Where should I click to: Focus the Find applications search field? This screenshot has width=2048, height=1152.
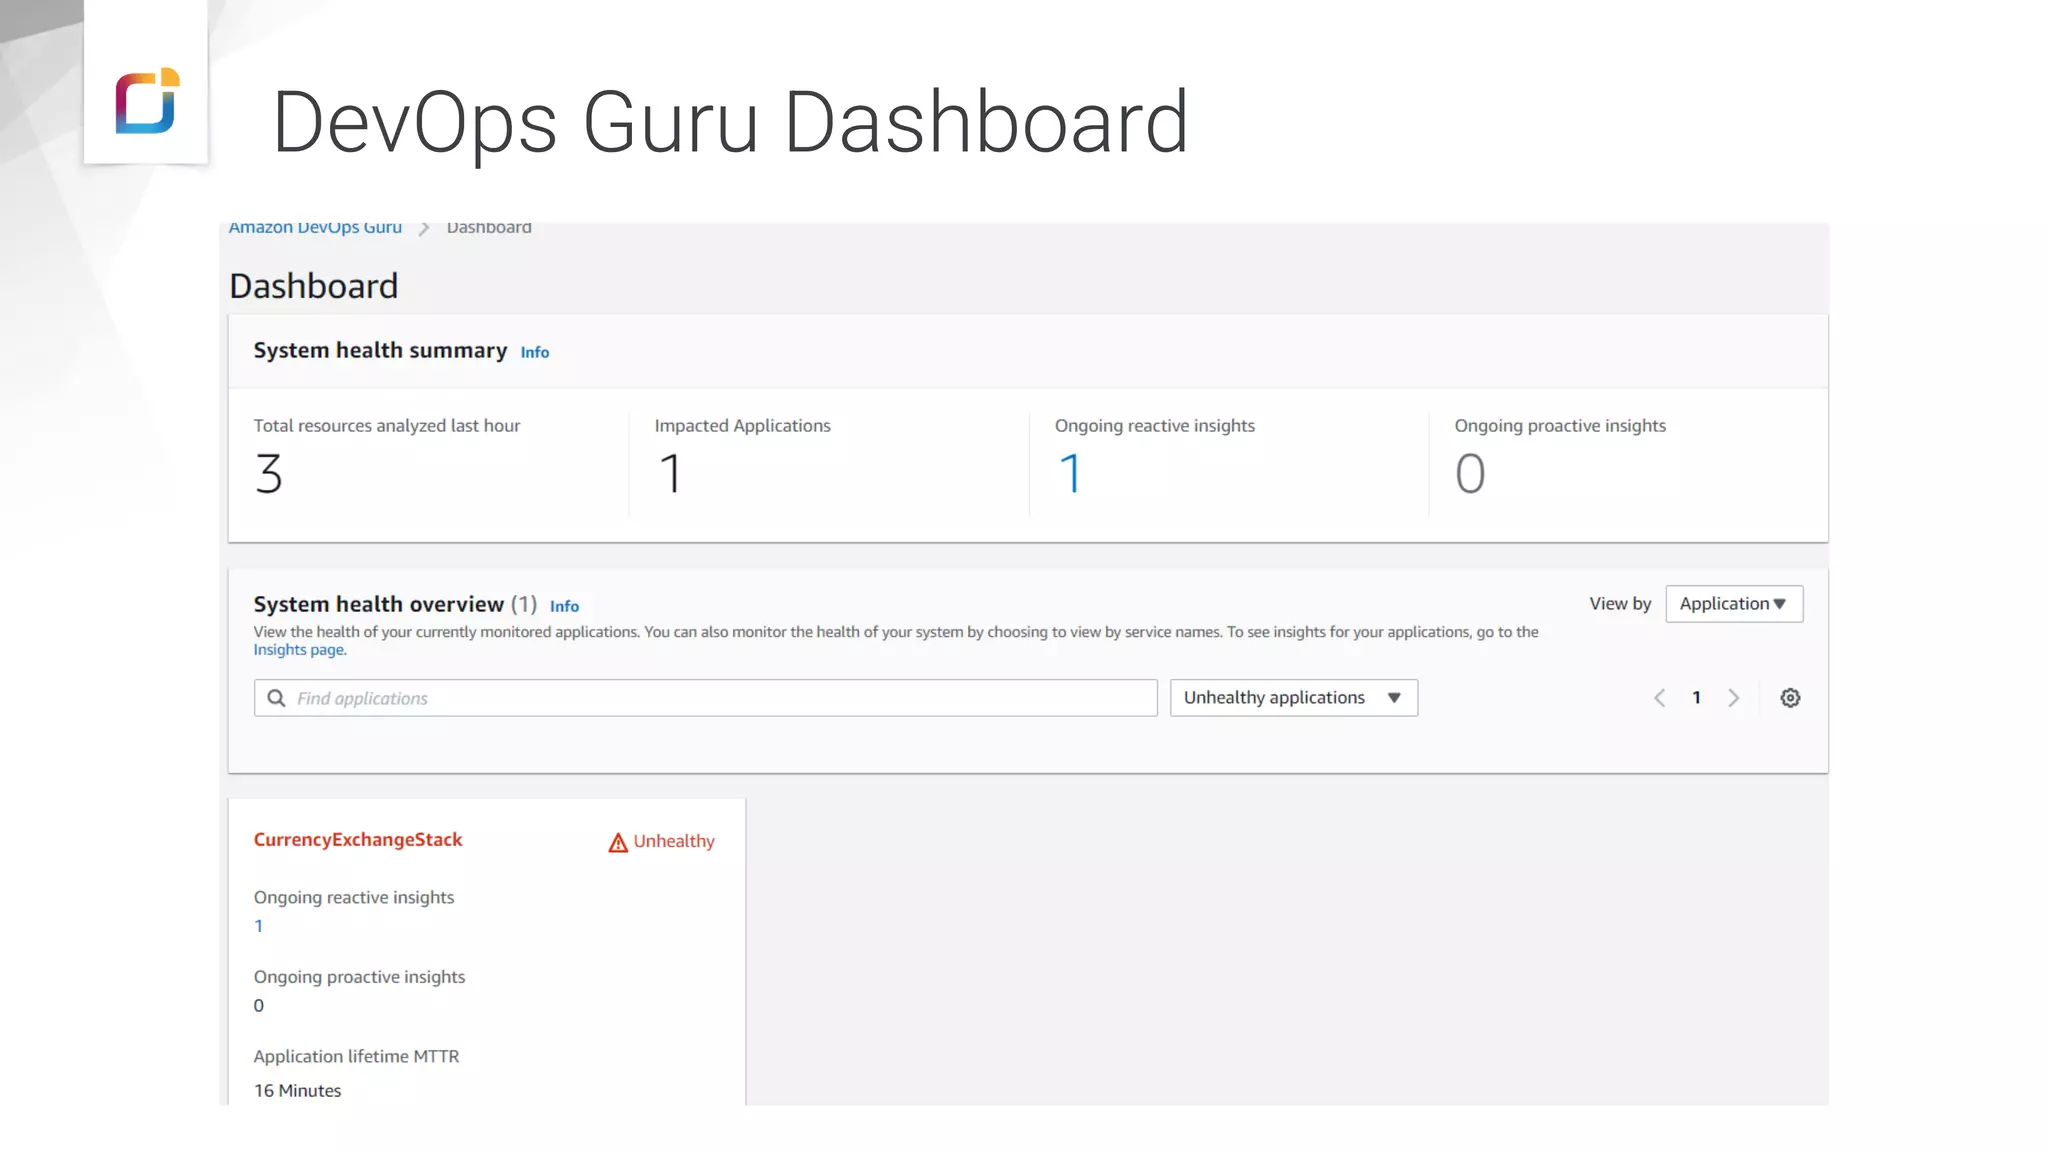click(705, 698)
